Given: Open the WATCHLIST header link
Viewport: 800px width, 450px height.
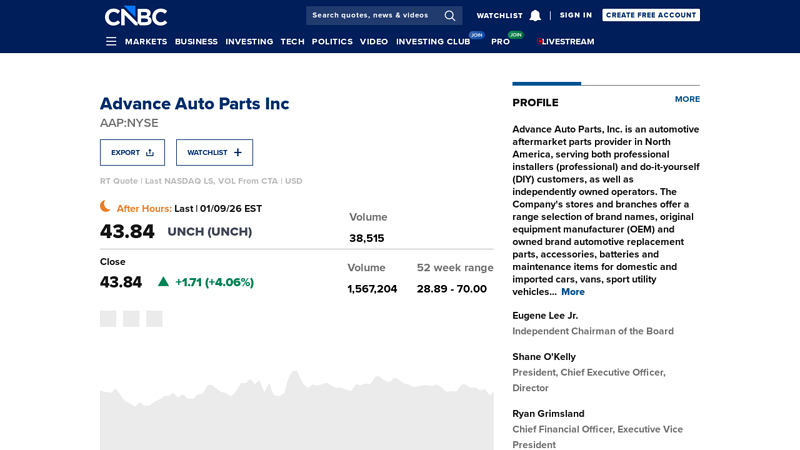Looking at the screenshot, I should click(x=499, y=16).
